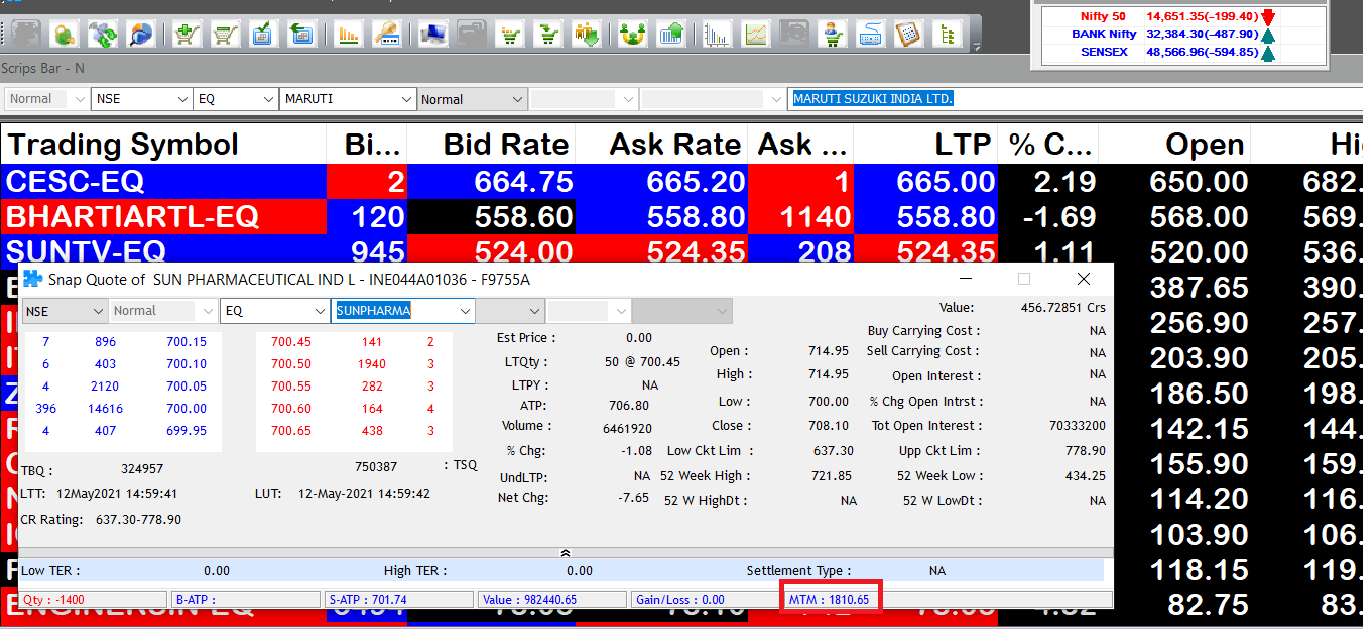Click the blue computer monitor toolbar icon
Screen dimensions: 1363x629
[433, 34]
